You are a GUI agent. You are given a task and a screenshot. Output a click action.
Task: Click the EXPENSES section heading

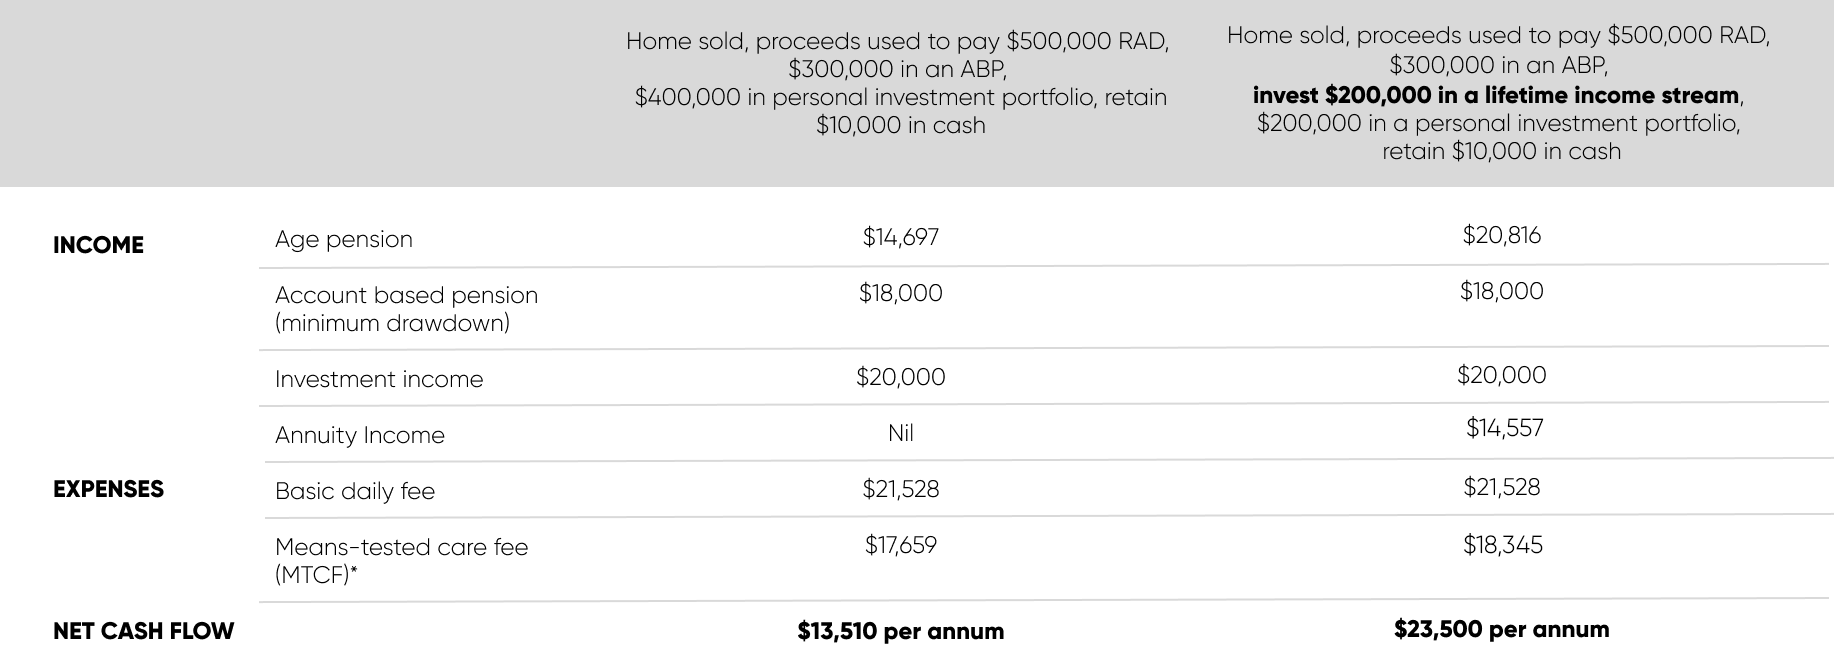pos(108,489)
